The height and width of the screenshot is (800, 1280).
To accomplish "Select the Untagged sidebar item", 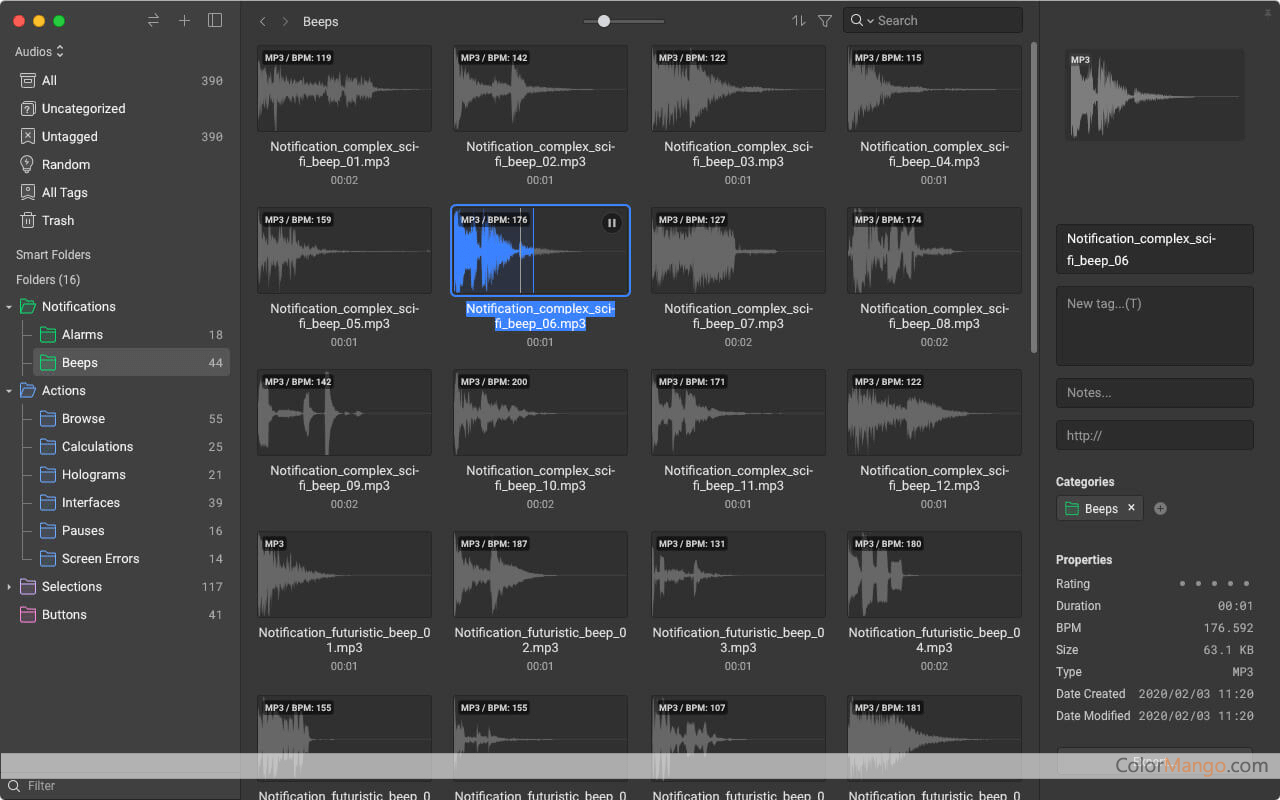I will (69, 137).
